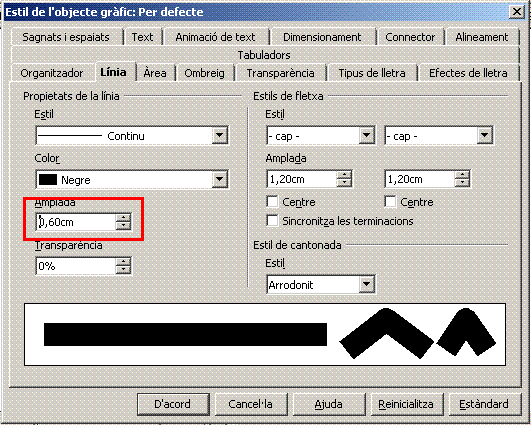Decrease line width with down spinner

click(123, 226)
